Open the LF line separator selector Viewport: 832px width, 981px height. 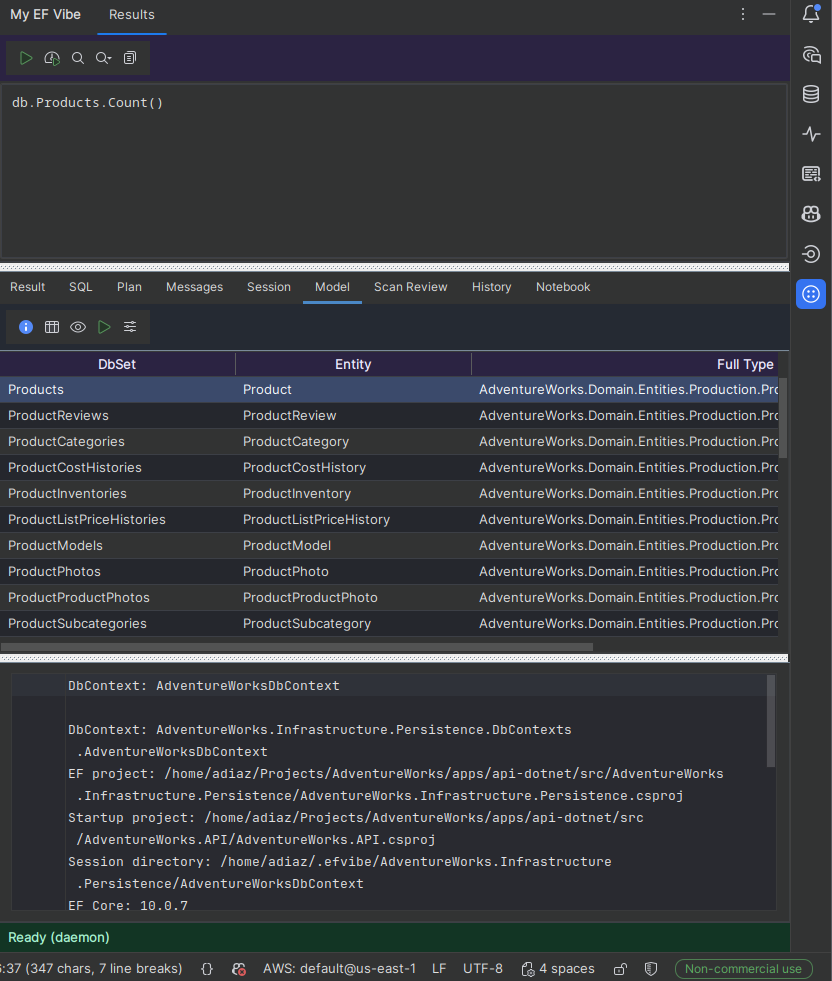pos(439,968)
